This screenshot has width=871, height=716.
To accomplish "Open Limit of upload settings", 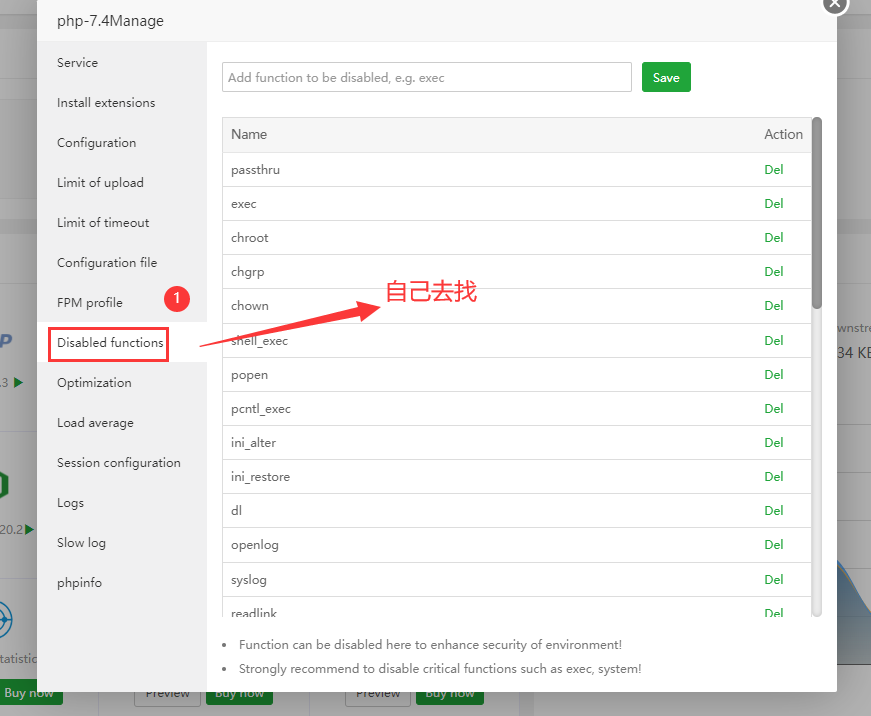I will [101, 183].
